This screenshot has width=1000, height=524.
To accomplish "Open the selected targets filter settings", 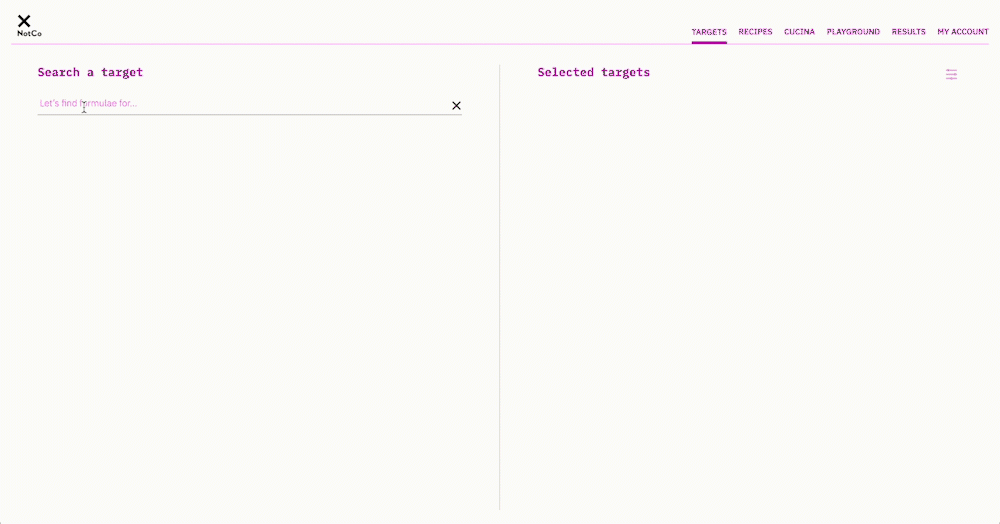I will [x=951, y=75].
